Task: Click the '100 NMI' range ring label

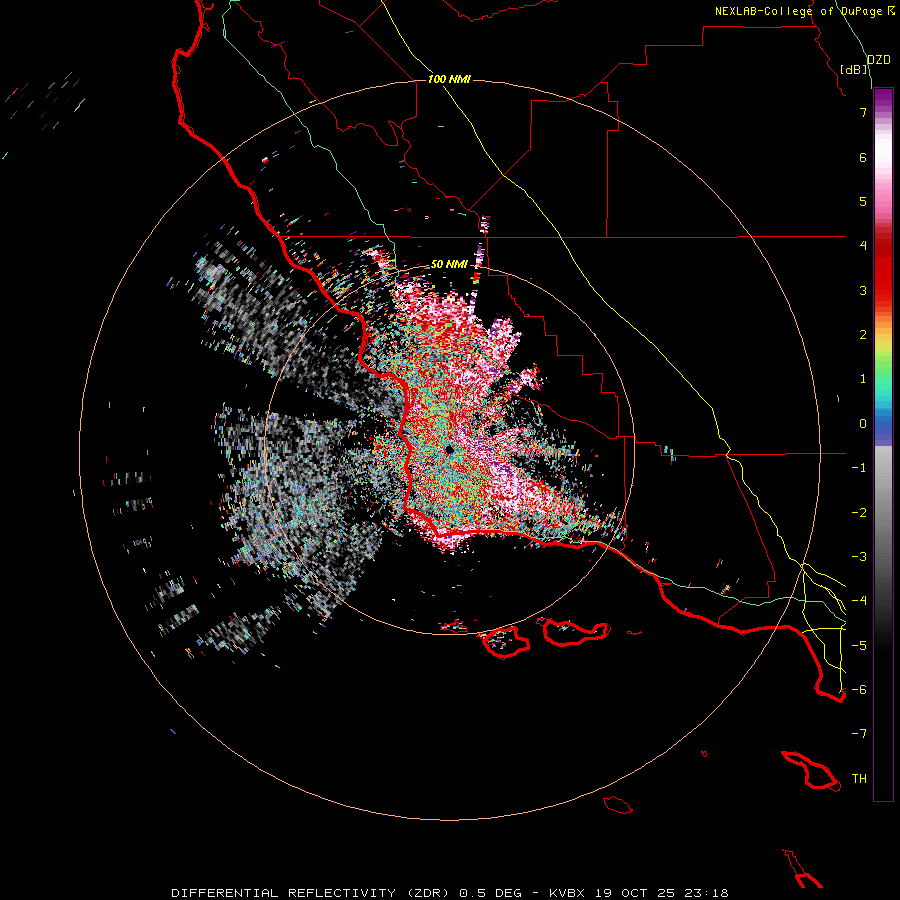Action: pyautogui.click(x=449, y=79)
